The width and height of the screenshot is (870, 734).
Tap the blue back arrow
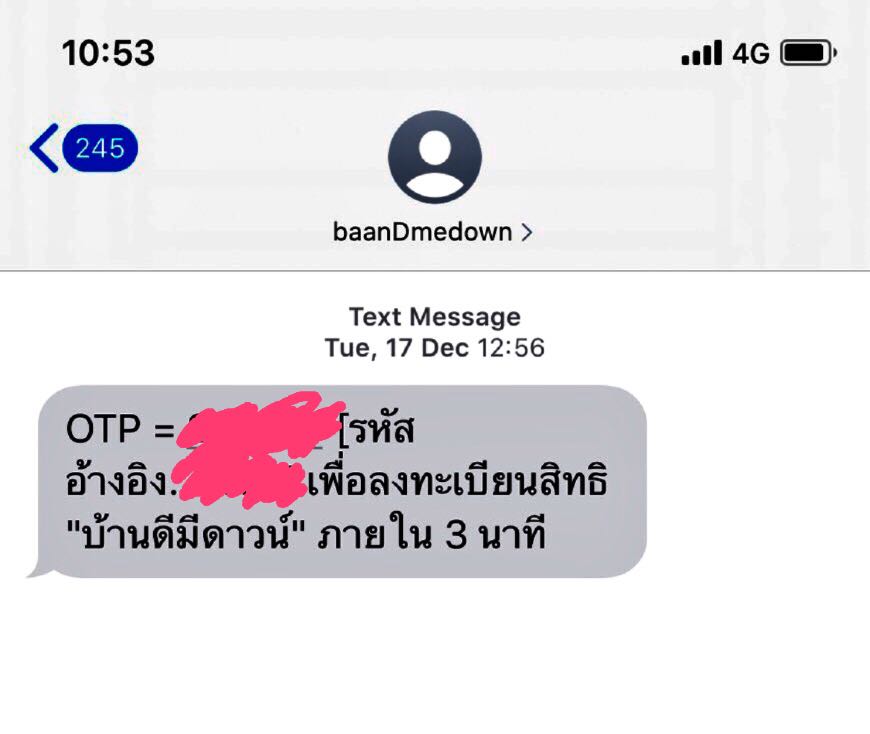[44, 148]
